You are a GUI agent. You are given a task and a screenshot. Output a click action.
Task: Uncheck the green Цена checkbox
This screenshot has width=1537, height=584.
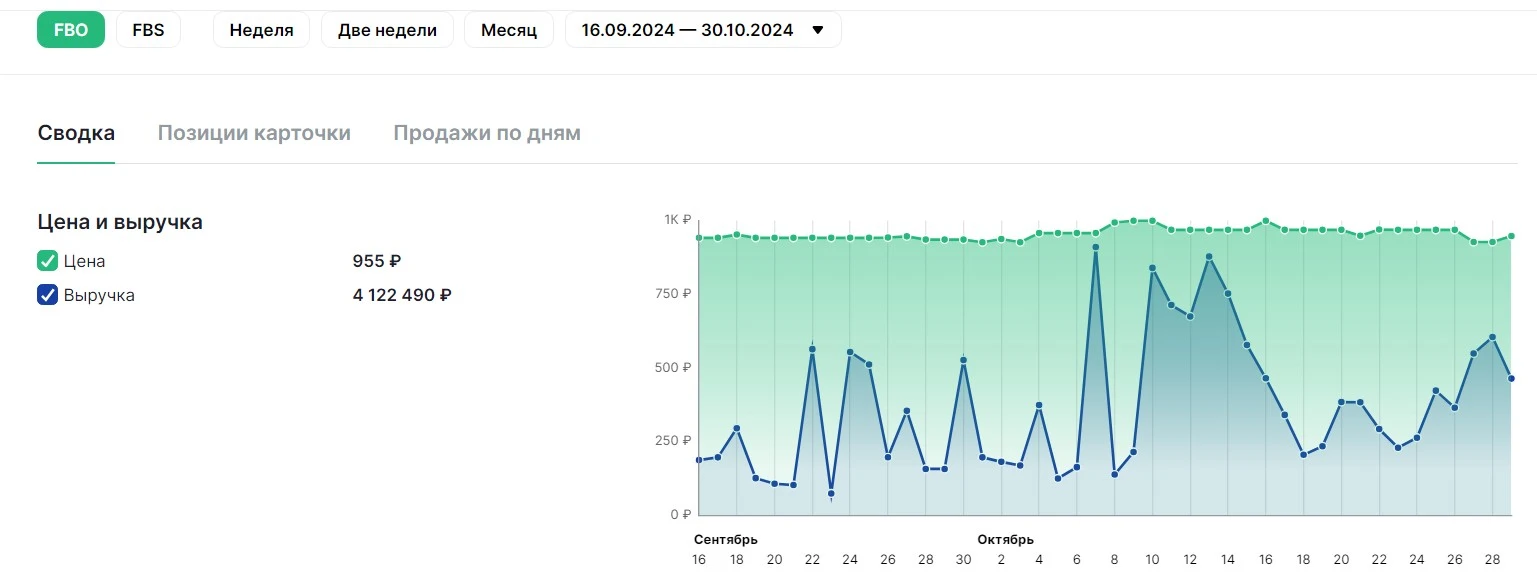[x=47, y=261]
